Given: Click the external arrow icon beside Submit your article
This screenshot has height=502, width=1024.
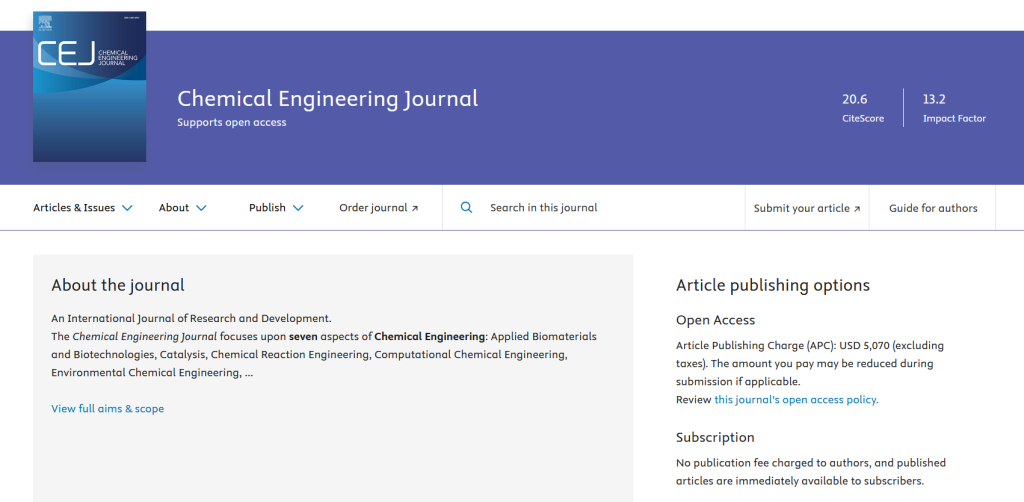Looking at the screenshot, I should coord(857,209).
